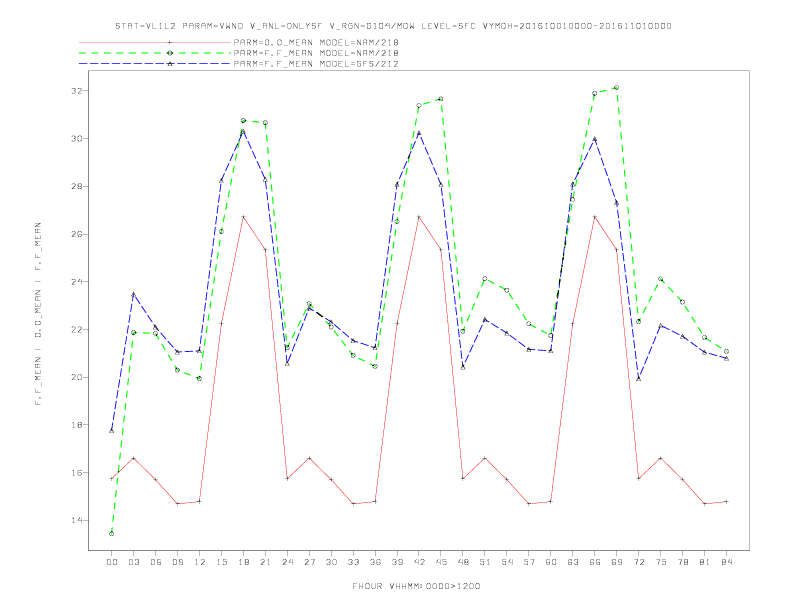
Task: Click y-axis tick label 20
Action: tap(77, 377)
